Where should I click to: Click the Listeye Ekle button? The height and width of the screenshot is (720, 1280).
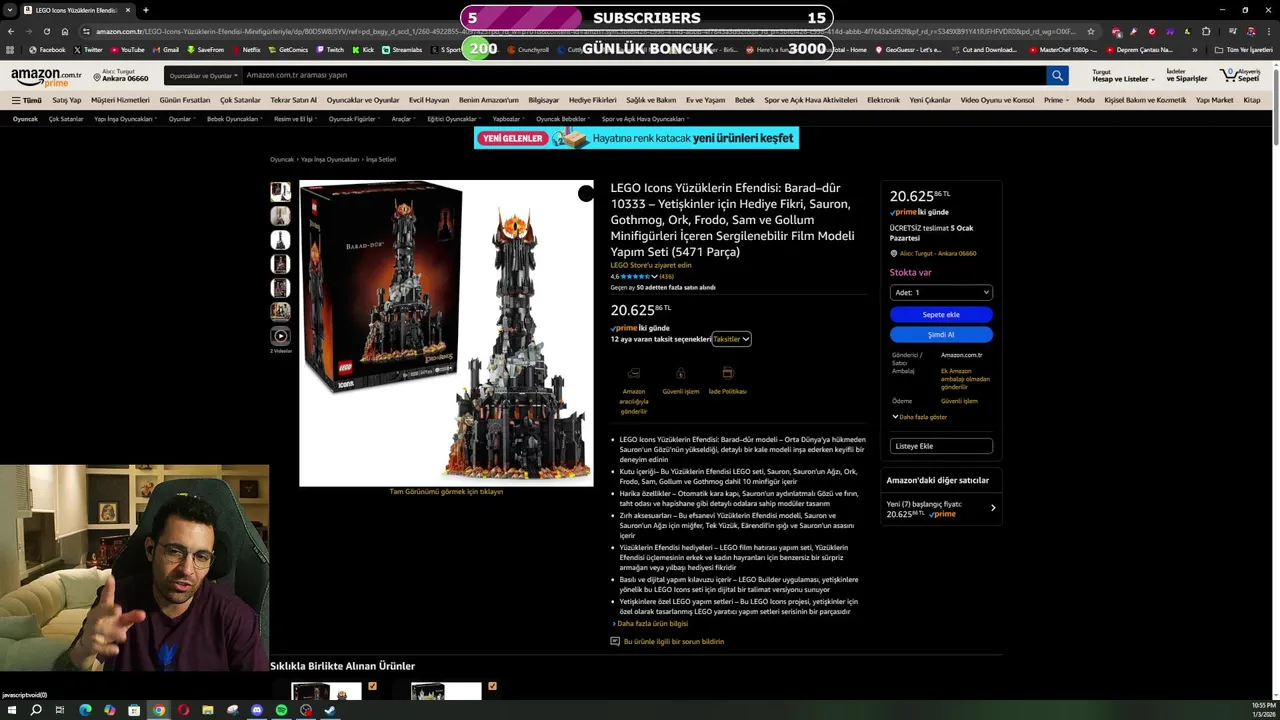point(941,446)
